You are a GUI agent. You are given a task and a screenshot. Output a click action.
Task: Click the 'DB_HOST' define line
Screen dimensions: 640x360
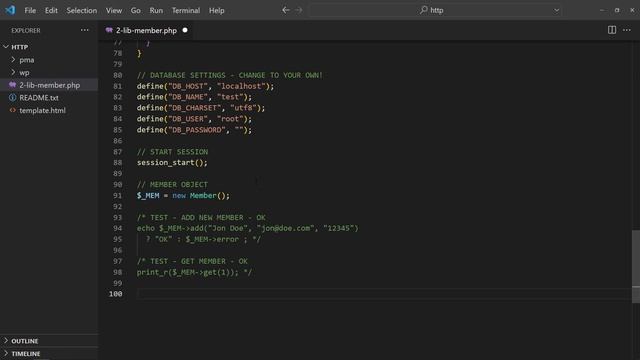click(205, 86)
